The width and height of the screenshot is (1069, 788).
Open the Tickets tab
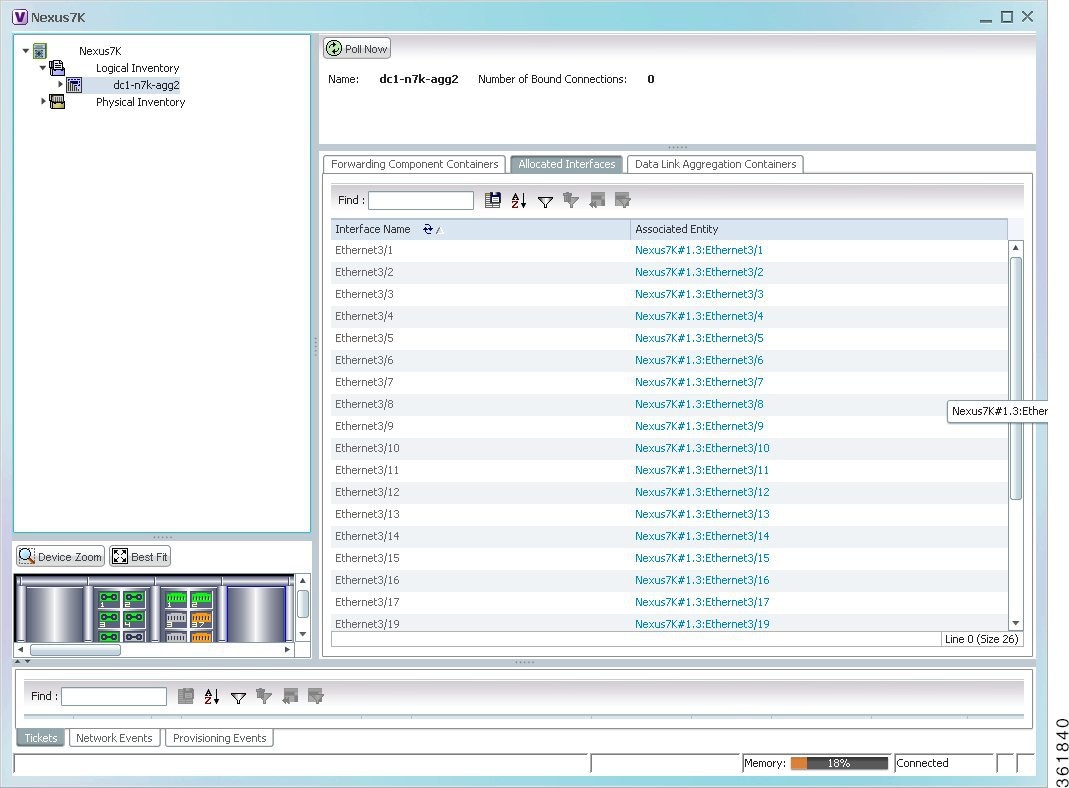(x=41, y=738)
